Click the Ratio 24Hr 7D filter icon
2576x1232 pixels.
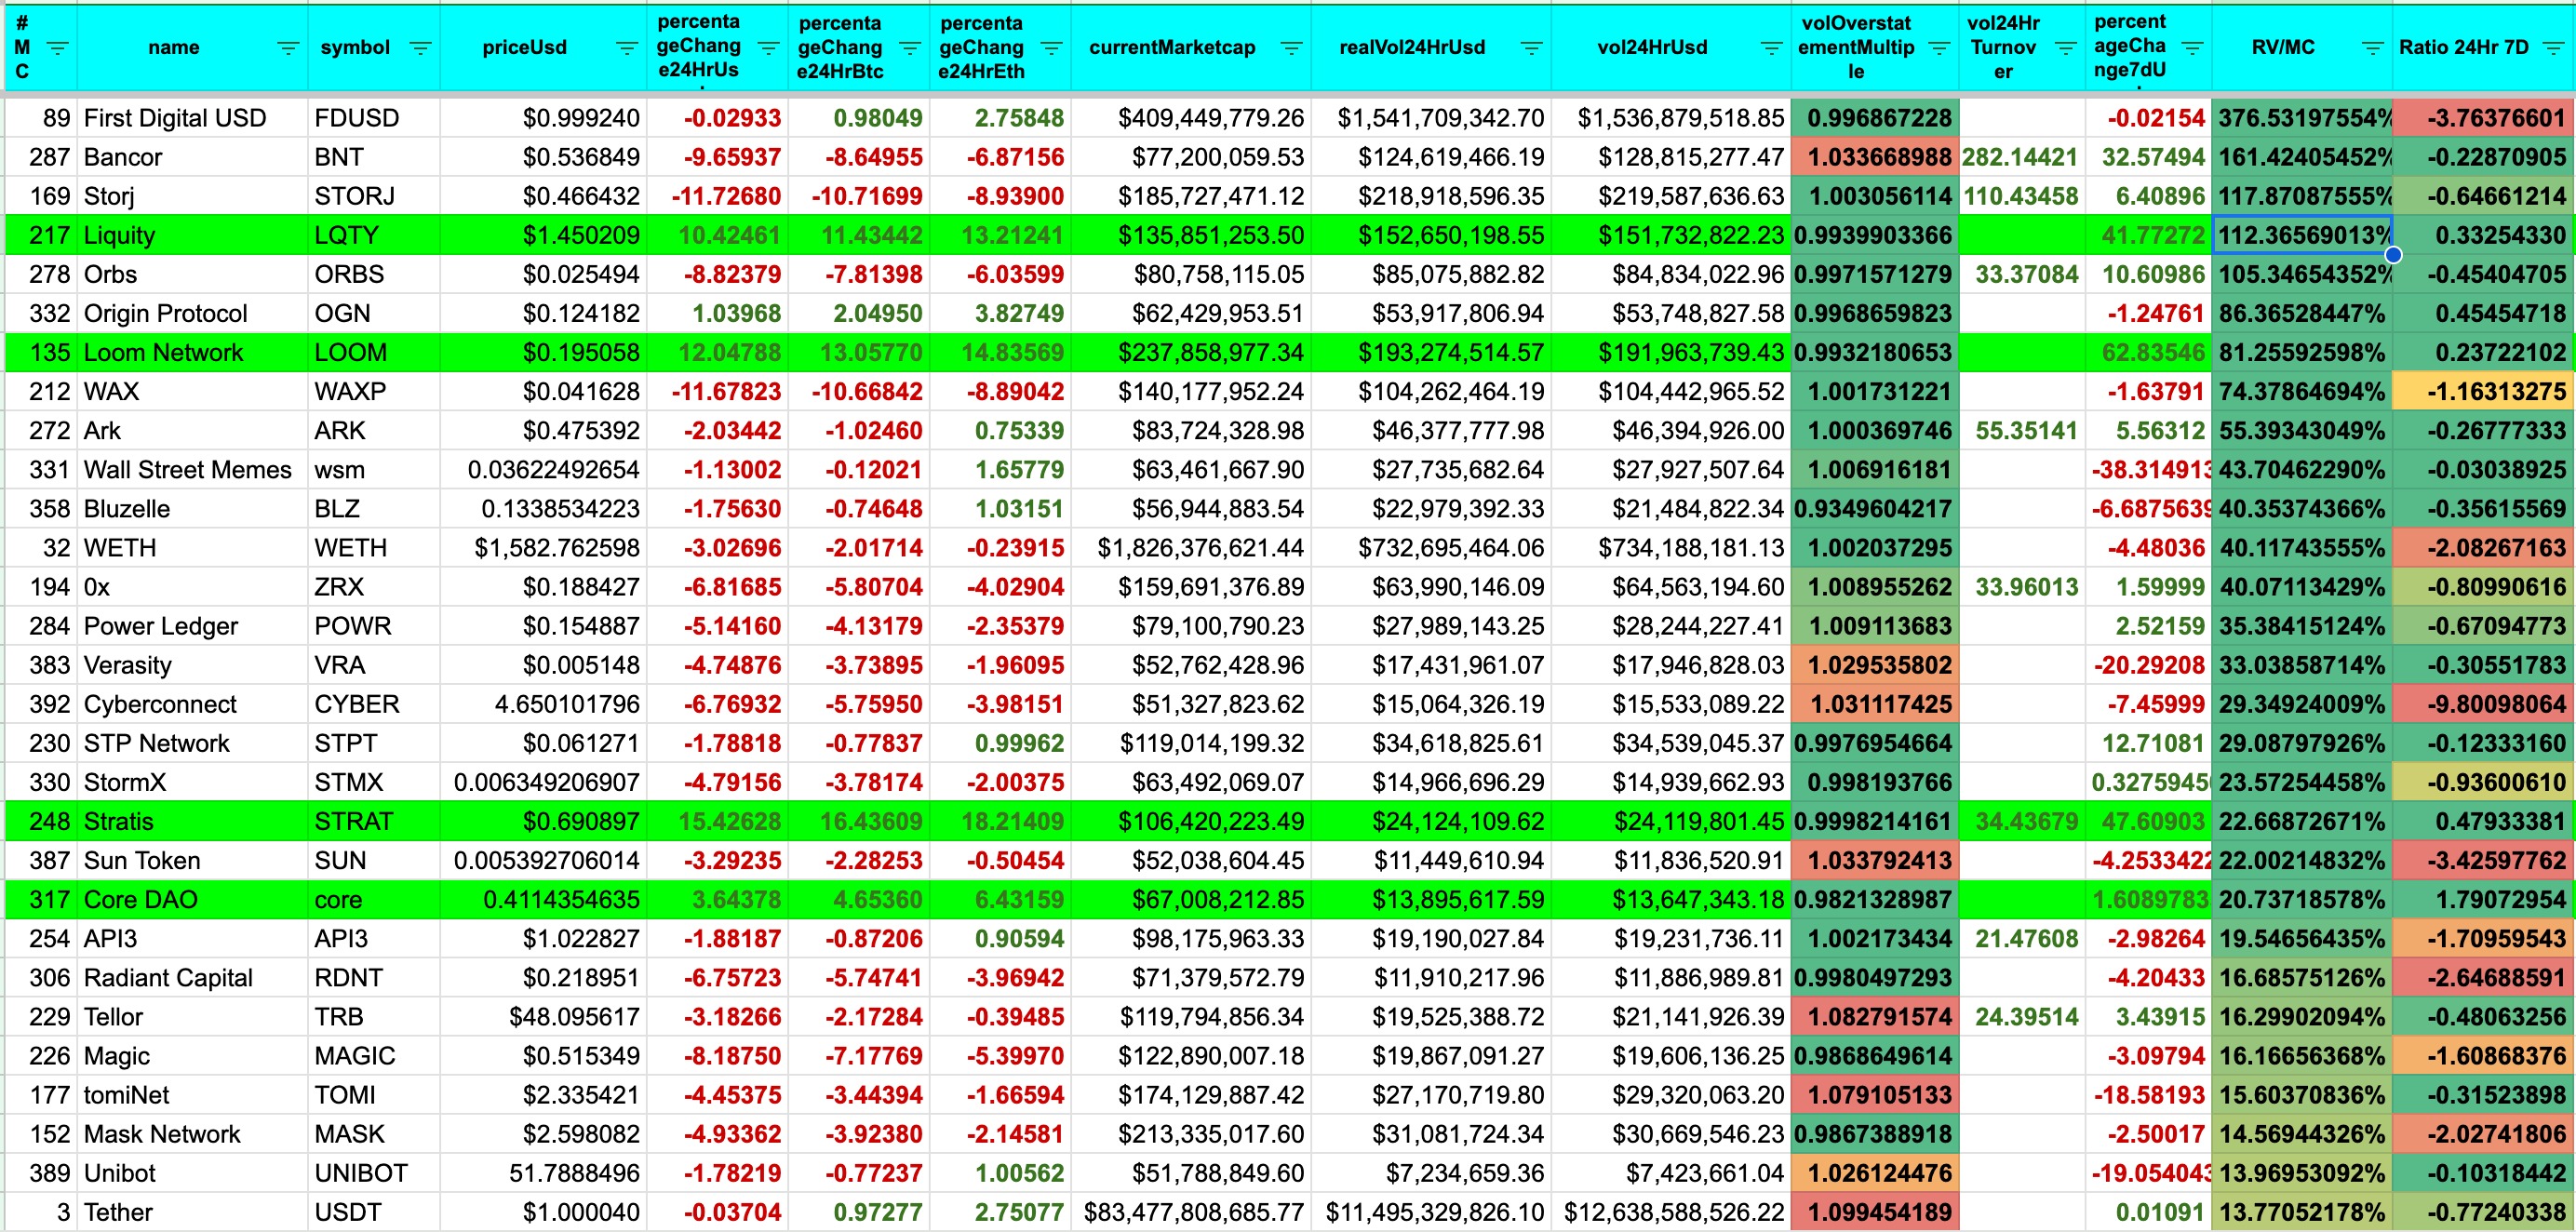coord(2553,48)
